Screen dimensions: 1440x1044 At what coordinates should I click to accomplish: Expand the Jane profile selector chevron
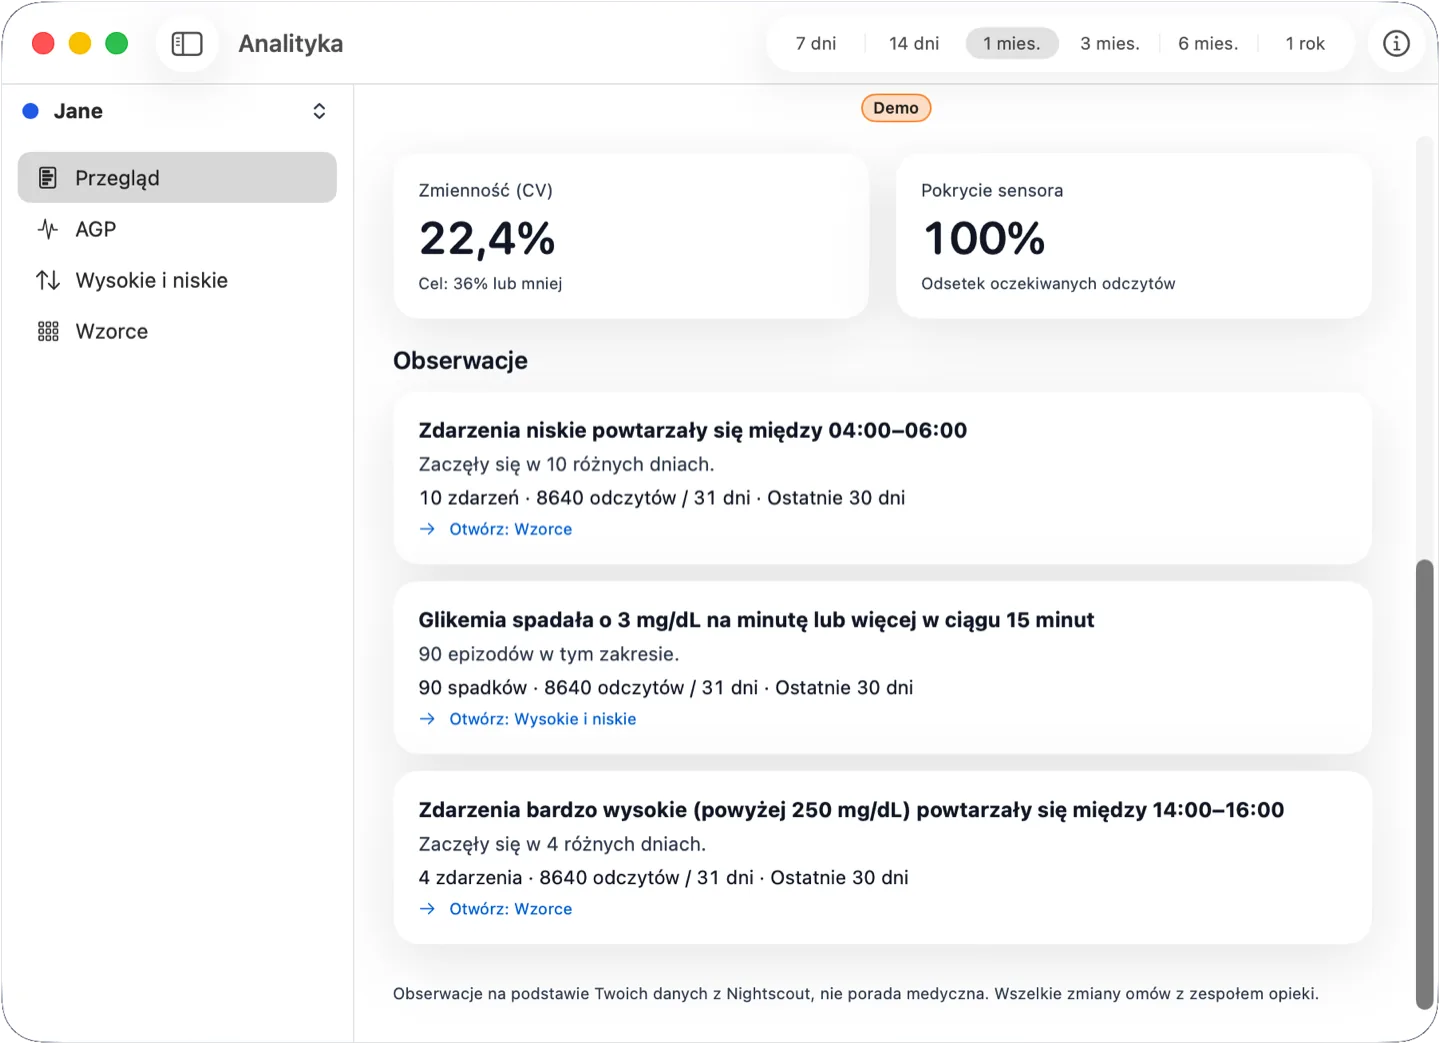(x=319, y=111)
